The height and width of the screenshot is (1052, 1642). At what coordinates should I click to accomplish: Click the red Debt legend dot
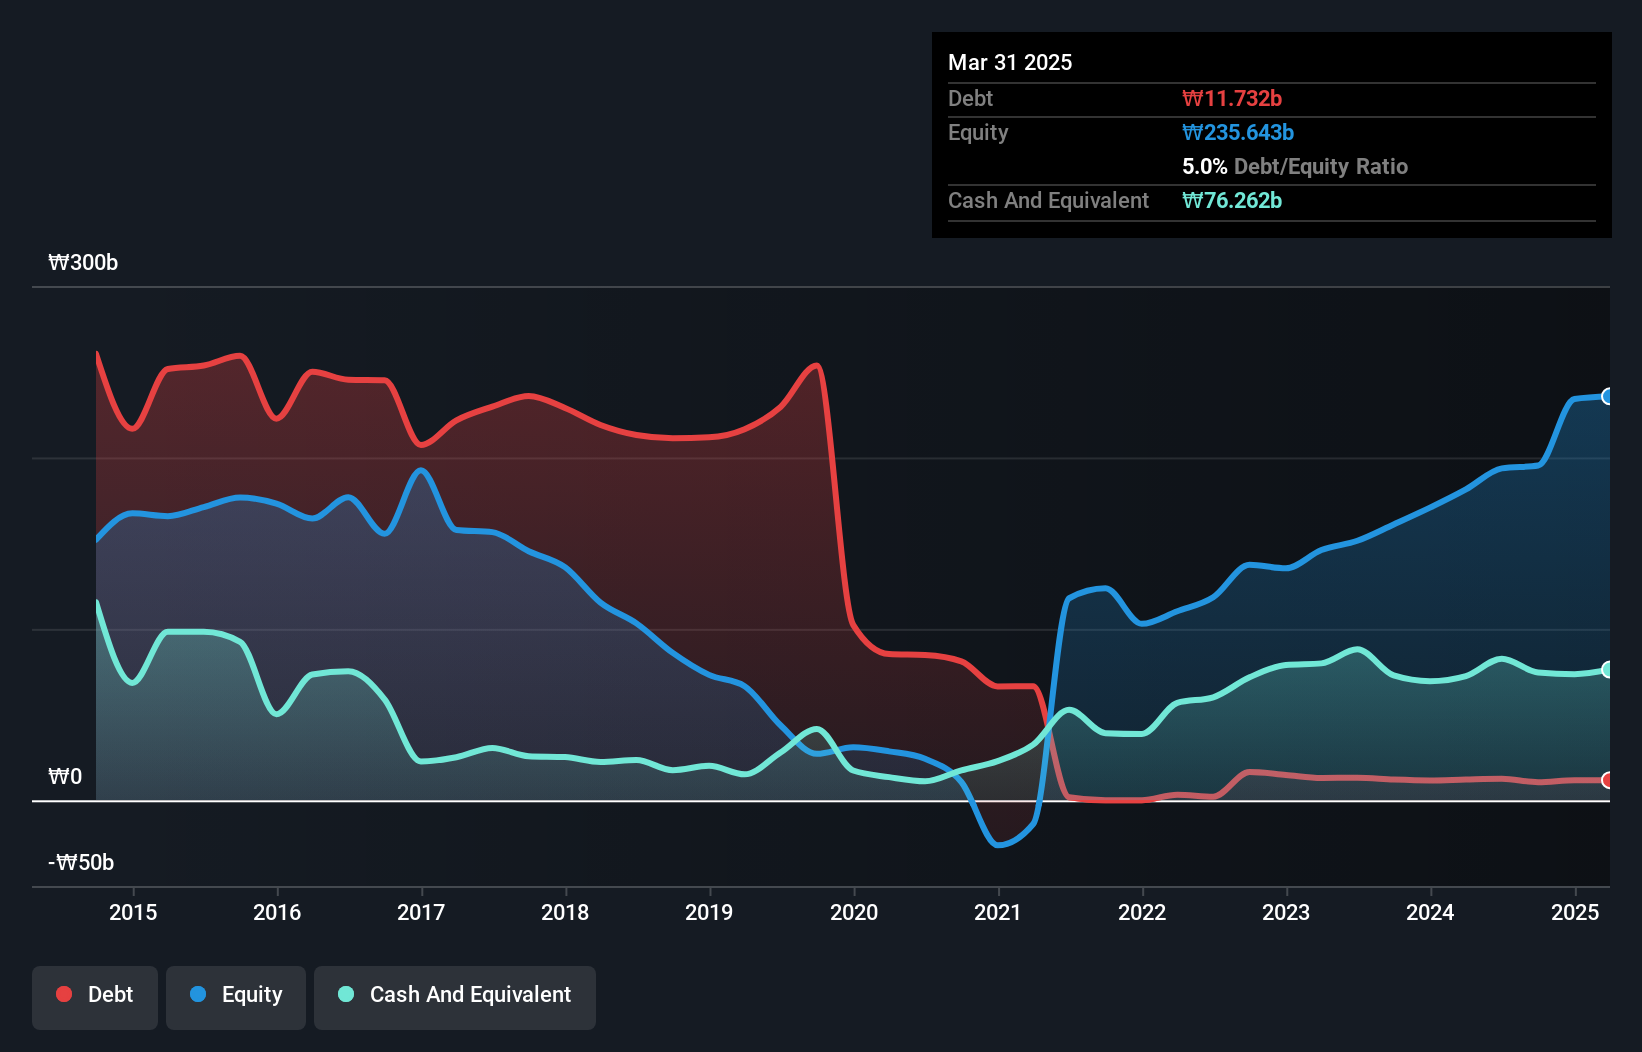[x=64, y=994]
